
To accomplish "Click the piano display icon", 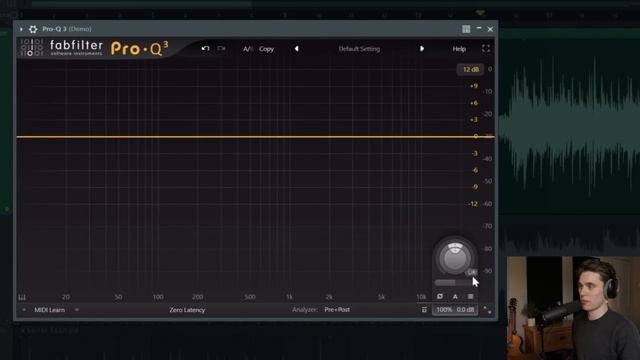I will coord(22,297).
